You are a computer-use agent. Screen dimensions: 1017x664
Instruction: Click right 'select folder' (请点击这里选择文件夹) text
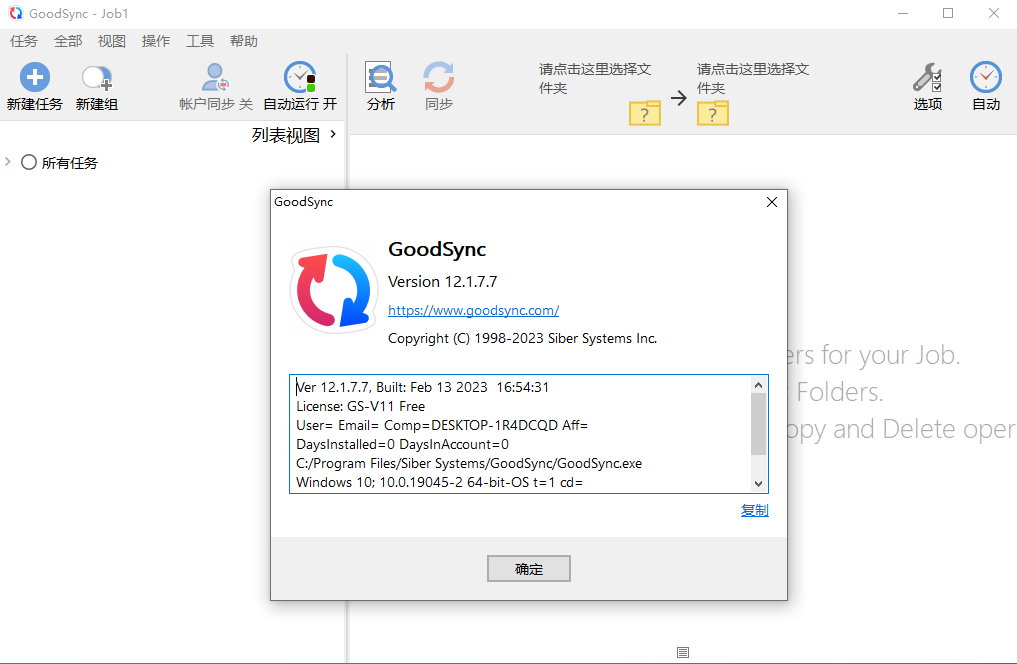tap(753, 78)
